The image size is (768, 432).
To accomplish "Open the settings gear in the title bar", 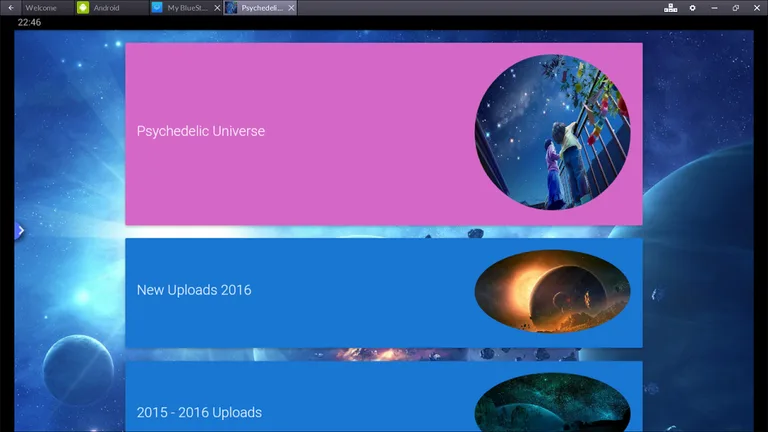I will [x=693, y=8].
